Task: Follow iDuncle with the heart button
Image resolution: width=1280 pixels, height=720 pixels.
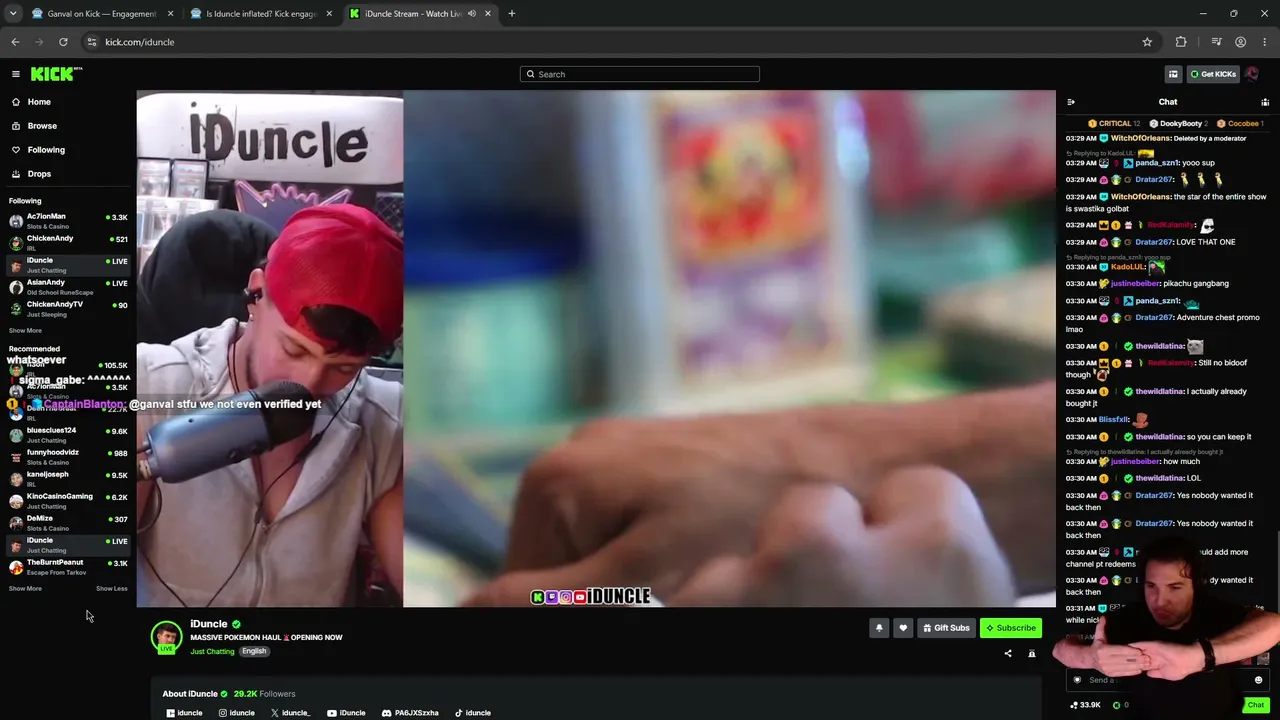Action: click(x=903, y=628)
